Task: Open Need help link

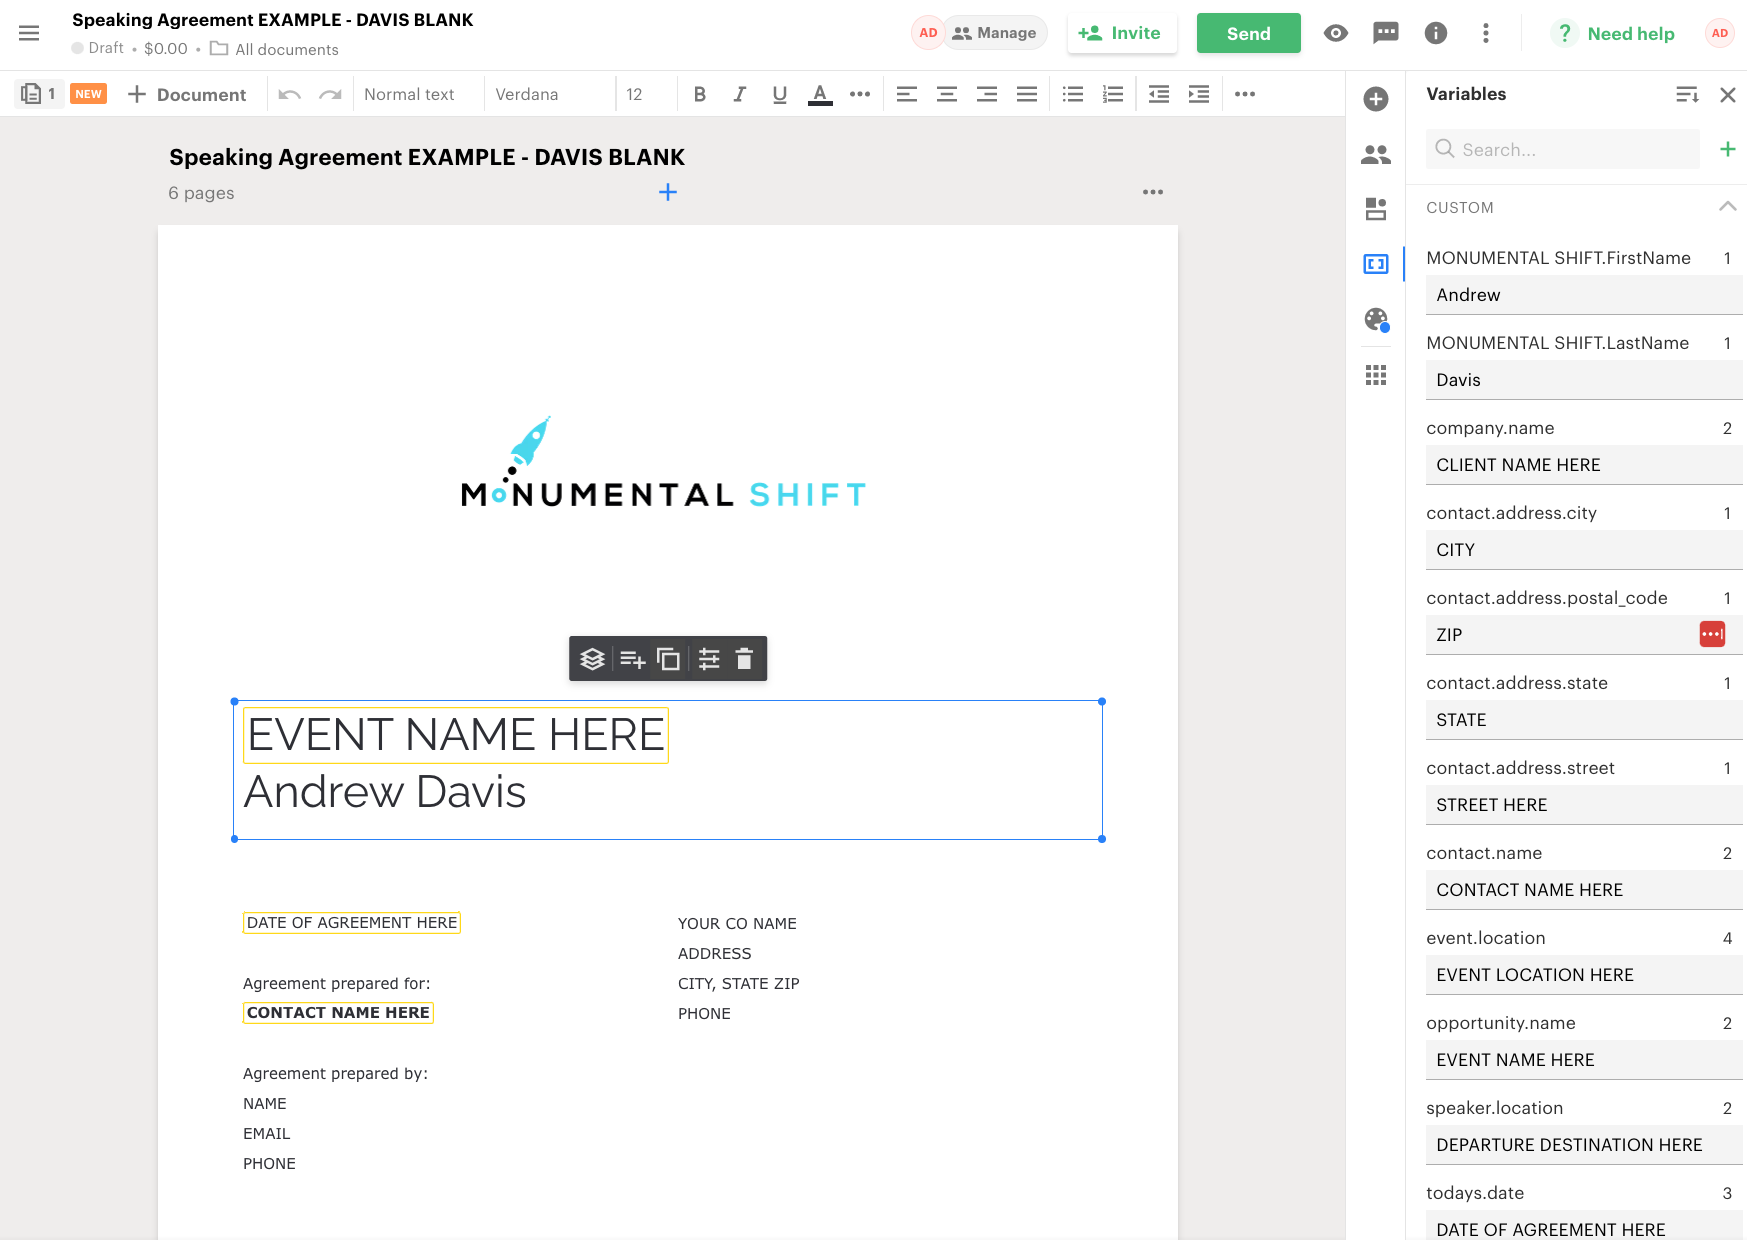Action: (1612, 33)
